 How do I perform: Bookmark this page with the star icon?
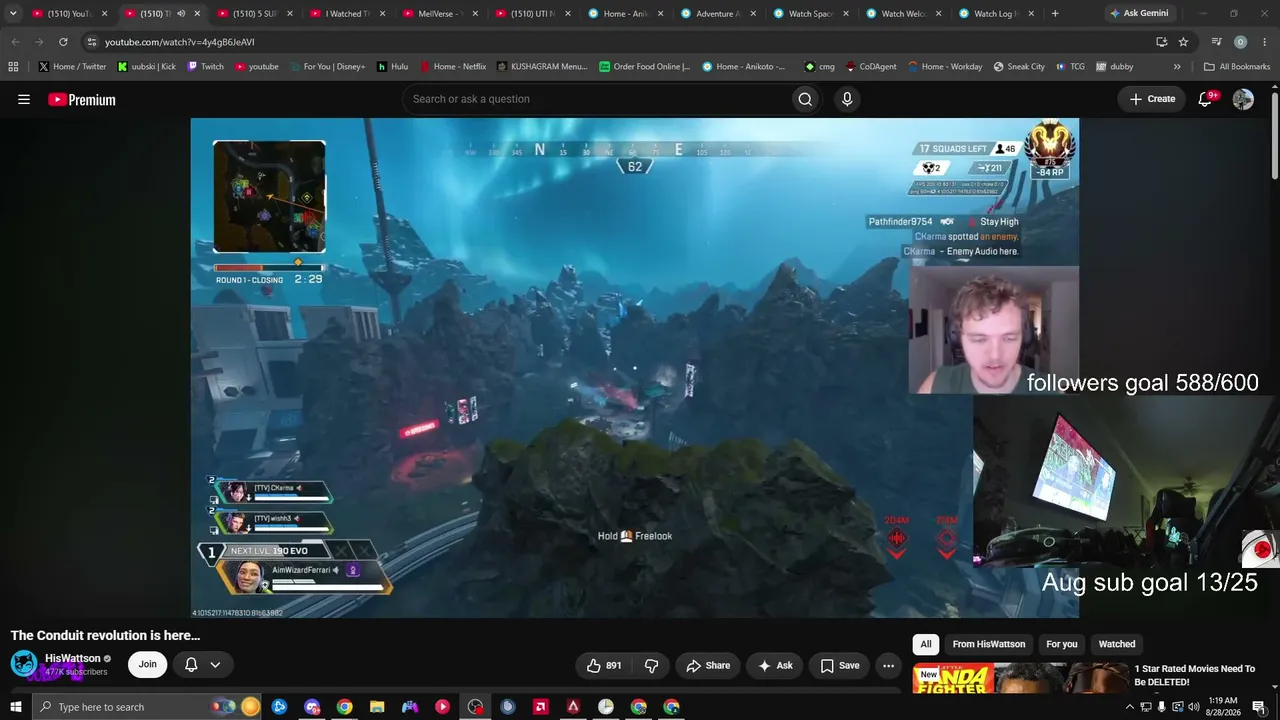click(1183, 42)
